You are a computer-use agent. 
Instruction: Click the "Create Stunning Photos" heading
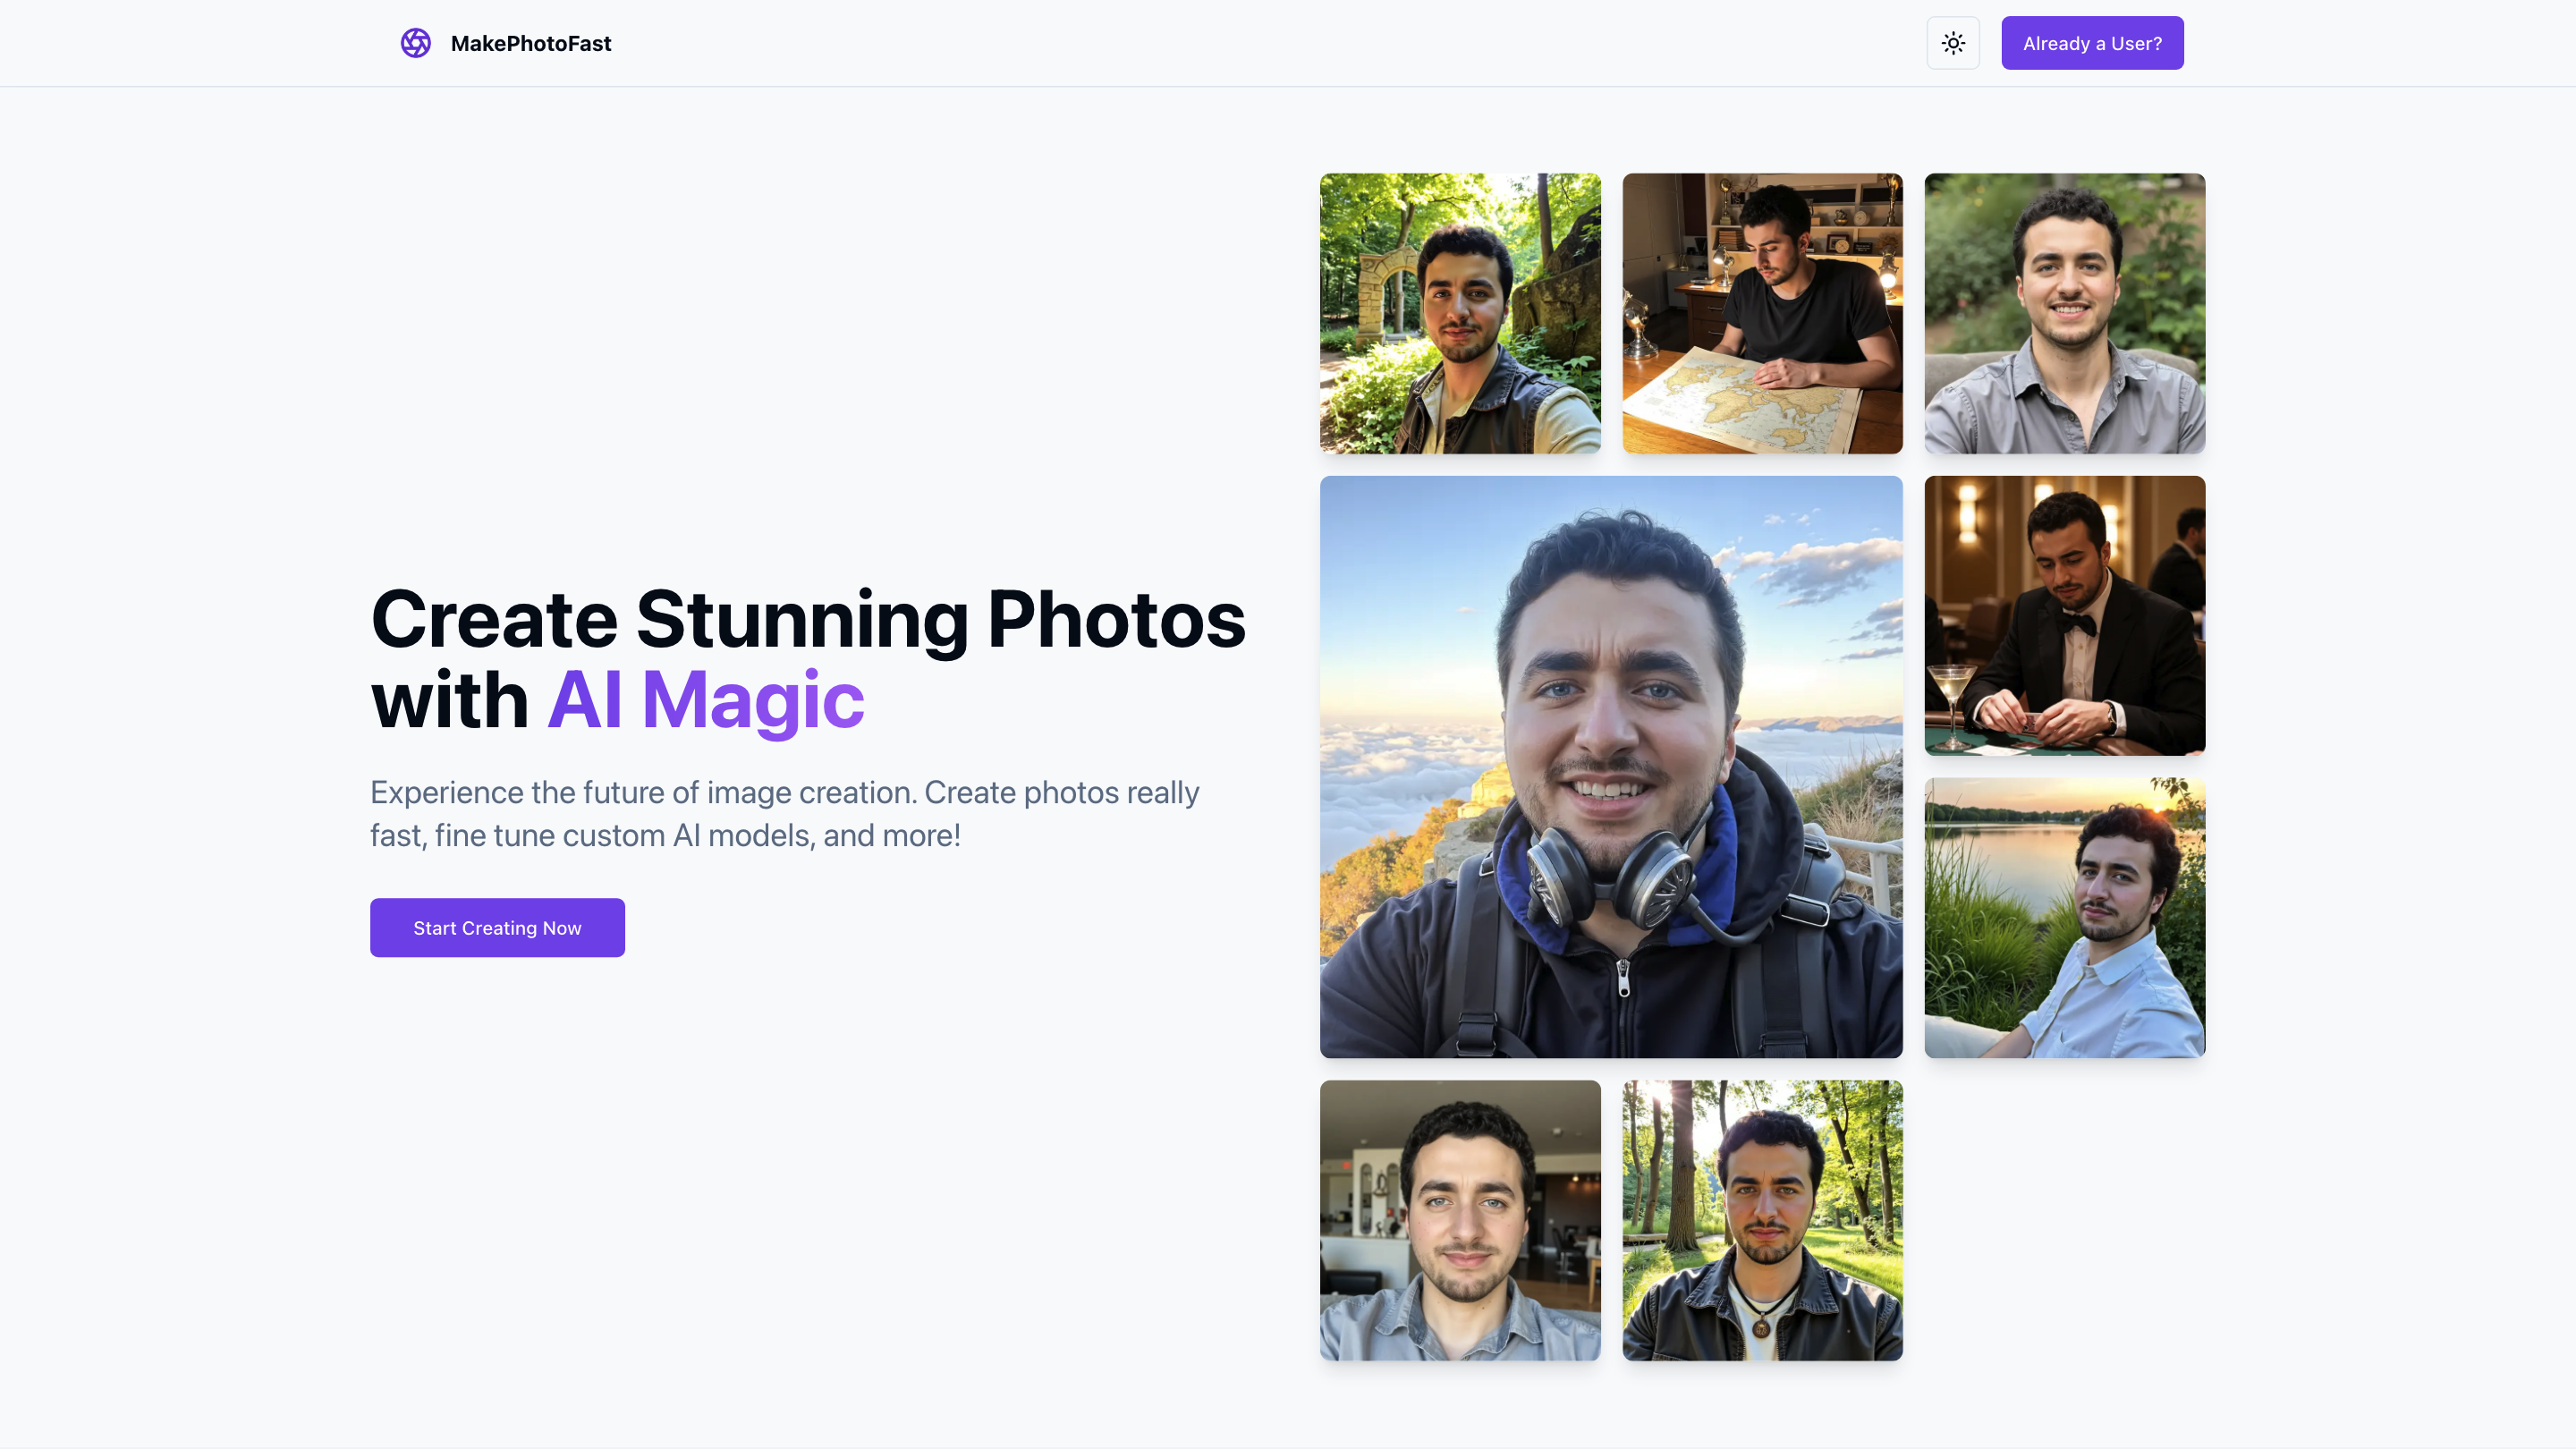point(808,619)
